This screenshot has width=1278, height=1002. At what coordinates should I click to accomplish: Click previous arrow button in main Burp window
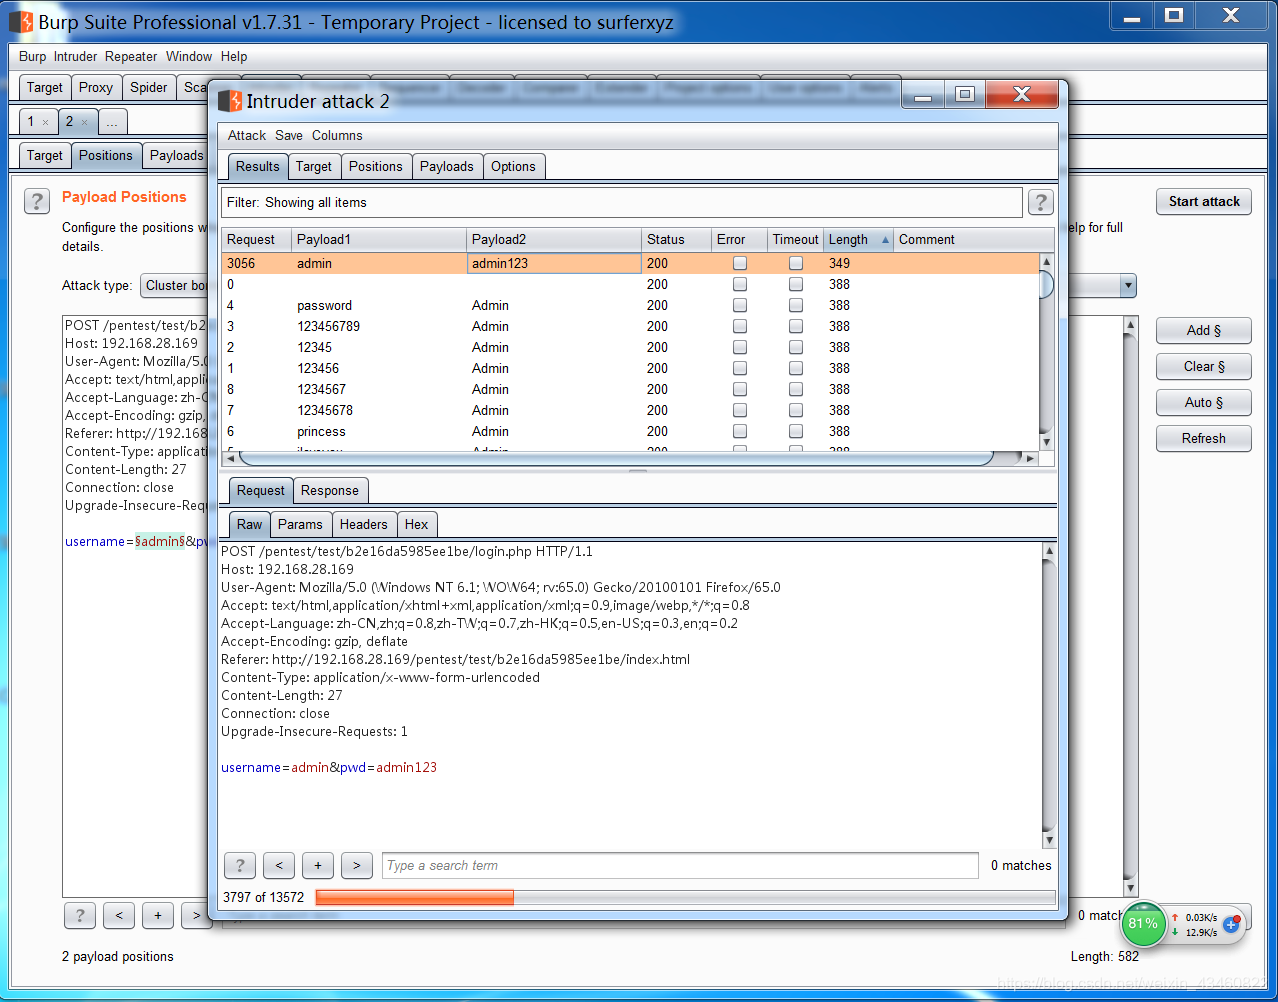point(119,915)
